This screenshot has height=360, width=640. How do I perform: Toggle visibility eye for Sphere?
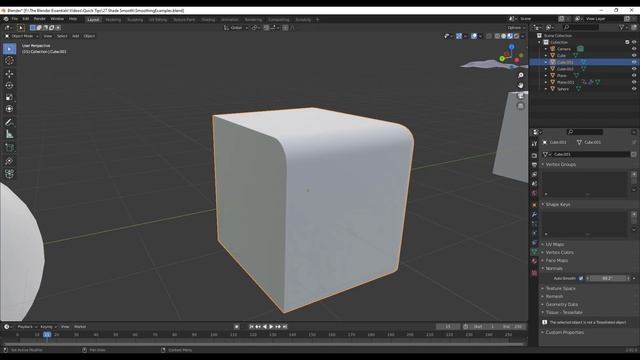pyautogui.click(x=634, y=89)
